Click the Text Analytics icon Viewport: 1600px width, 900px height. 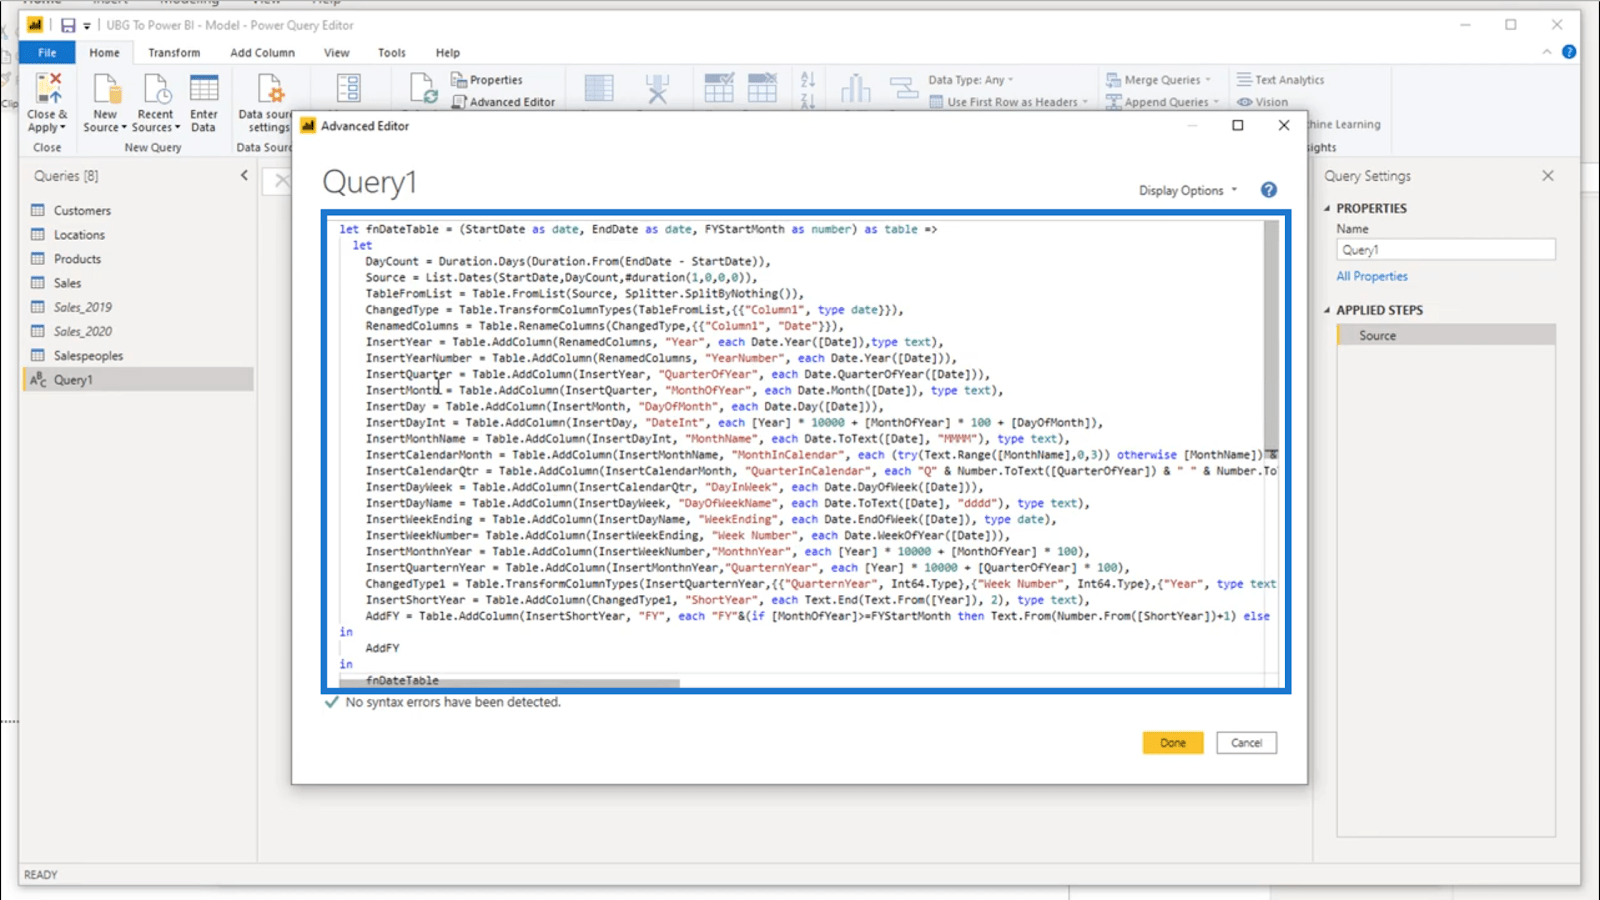[1244, 80]
